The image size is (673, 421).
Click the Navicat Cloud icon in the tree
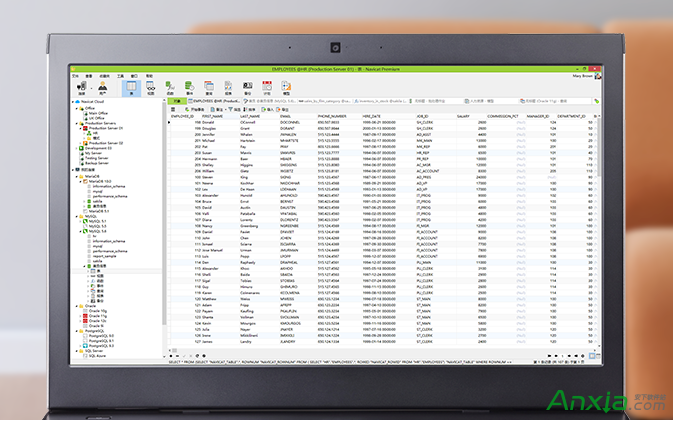[78, 102]
